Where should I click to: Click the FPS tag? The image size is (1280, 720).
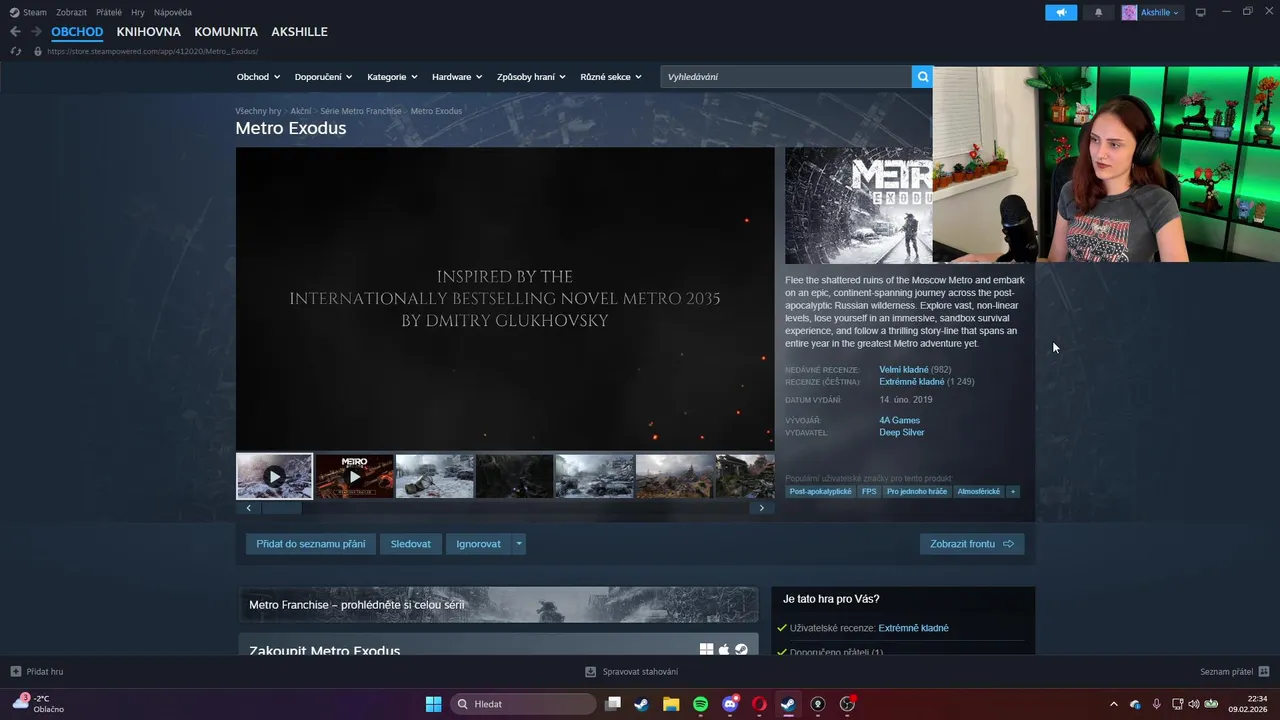[x=869, y=492]
